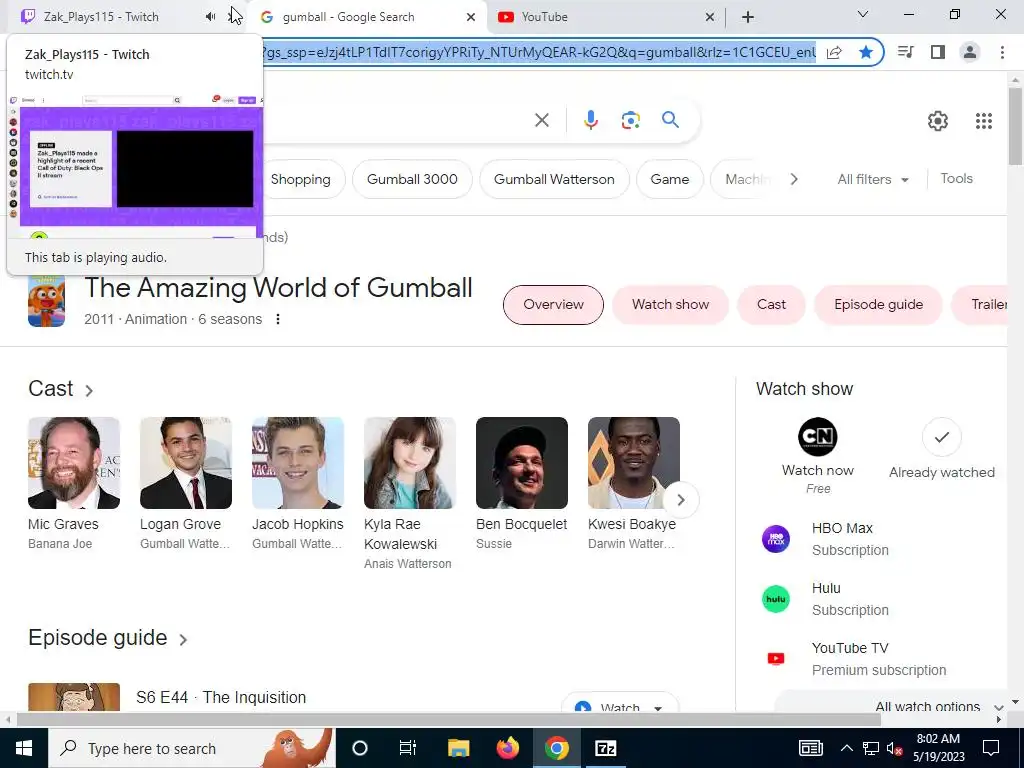Viewport: 1024px width, 768px height.
Task: Open Ben Bocquelet cast entry
Action: (x=522, y=484)
